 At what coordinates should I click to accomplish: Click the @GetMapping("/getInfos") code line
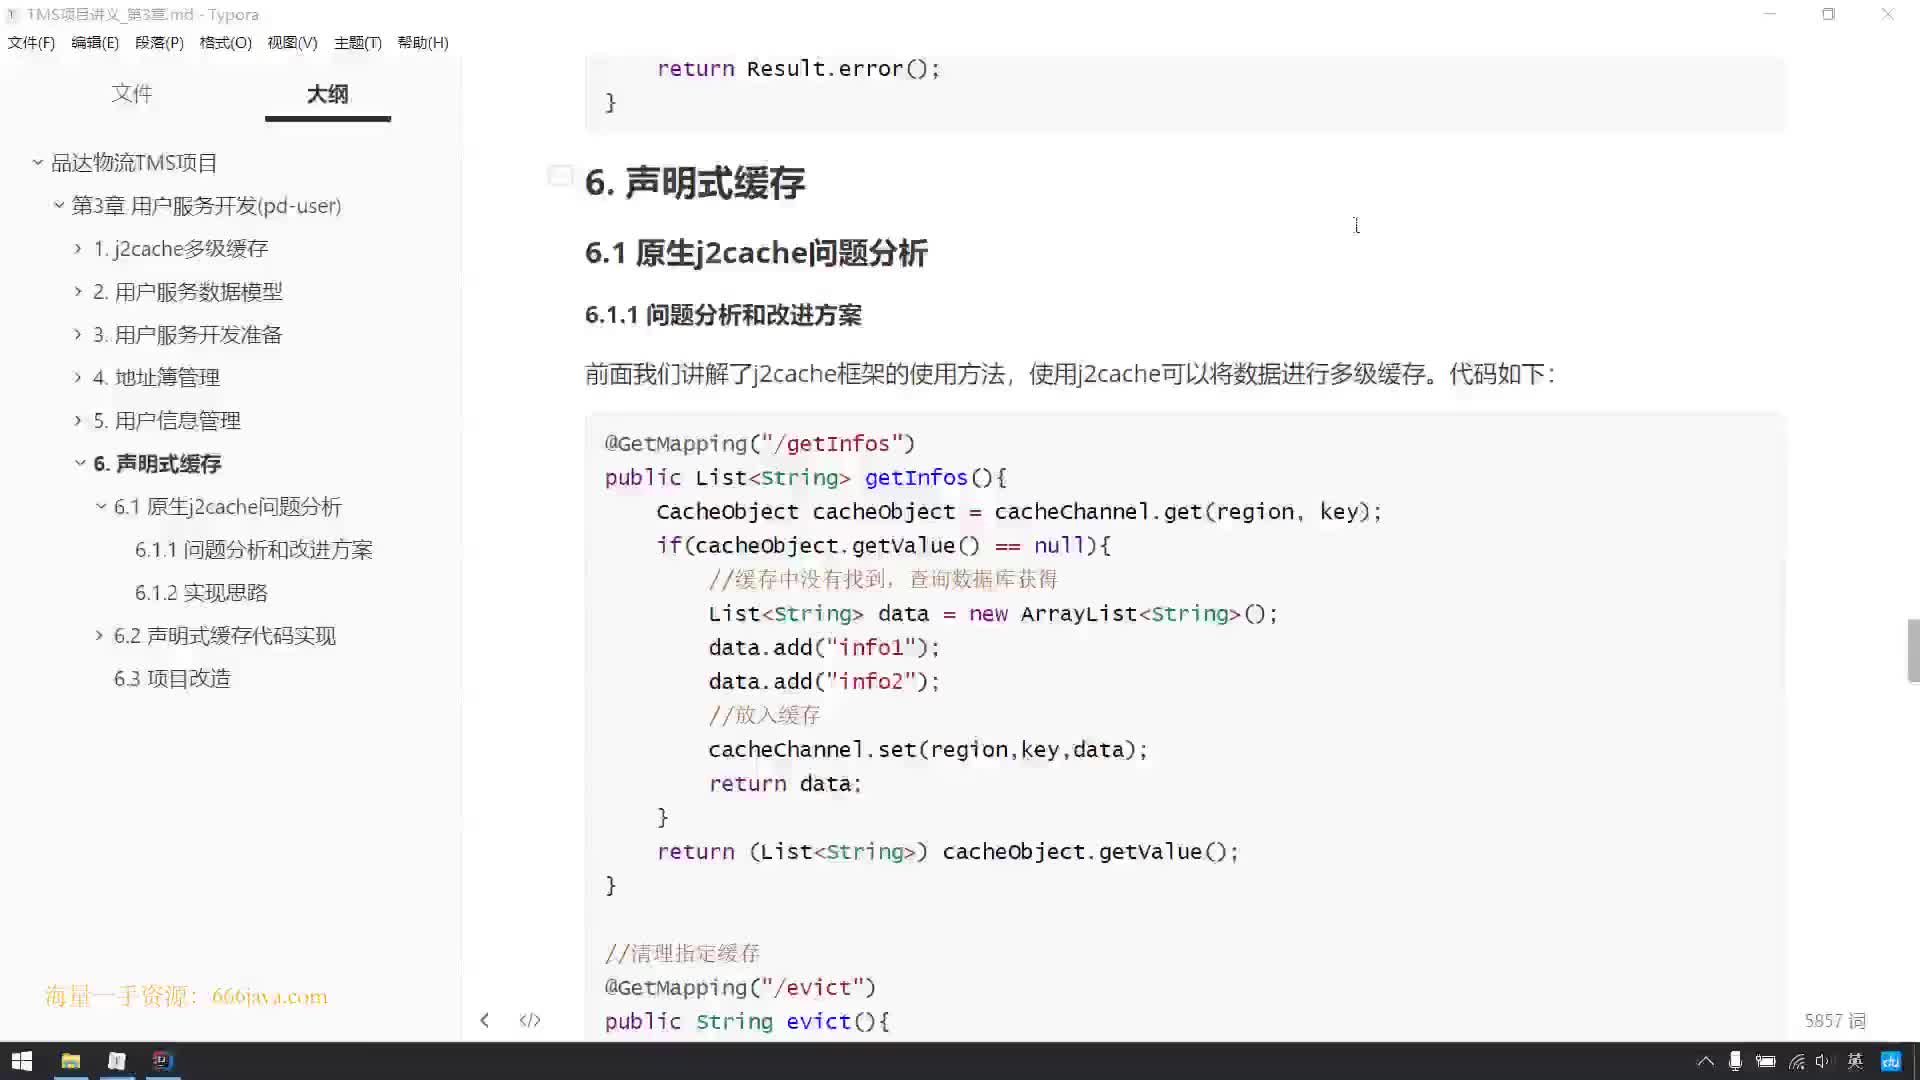(760, 443)
